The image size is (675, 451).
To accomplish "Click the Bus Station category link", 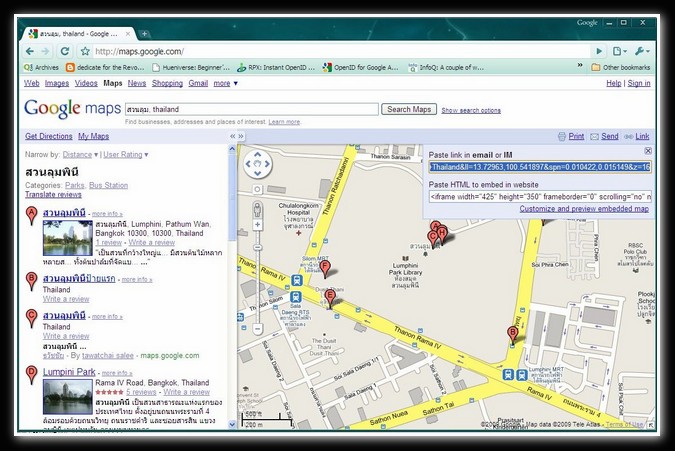I will click(108, 185).
